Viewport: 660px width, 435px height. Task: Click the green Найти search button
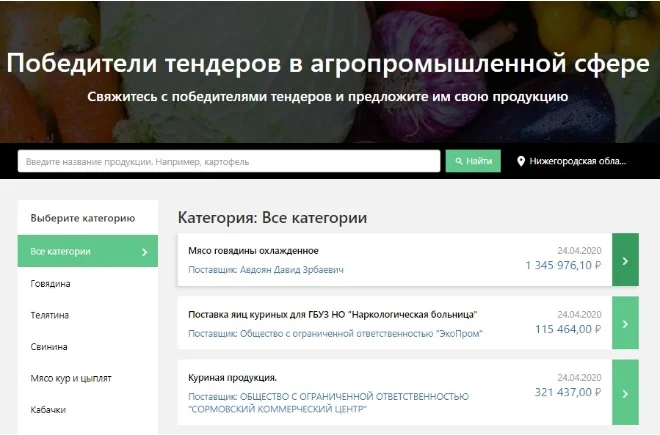pyautogui.click(x=473, y=161)
